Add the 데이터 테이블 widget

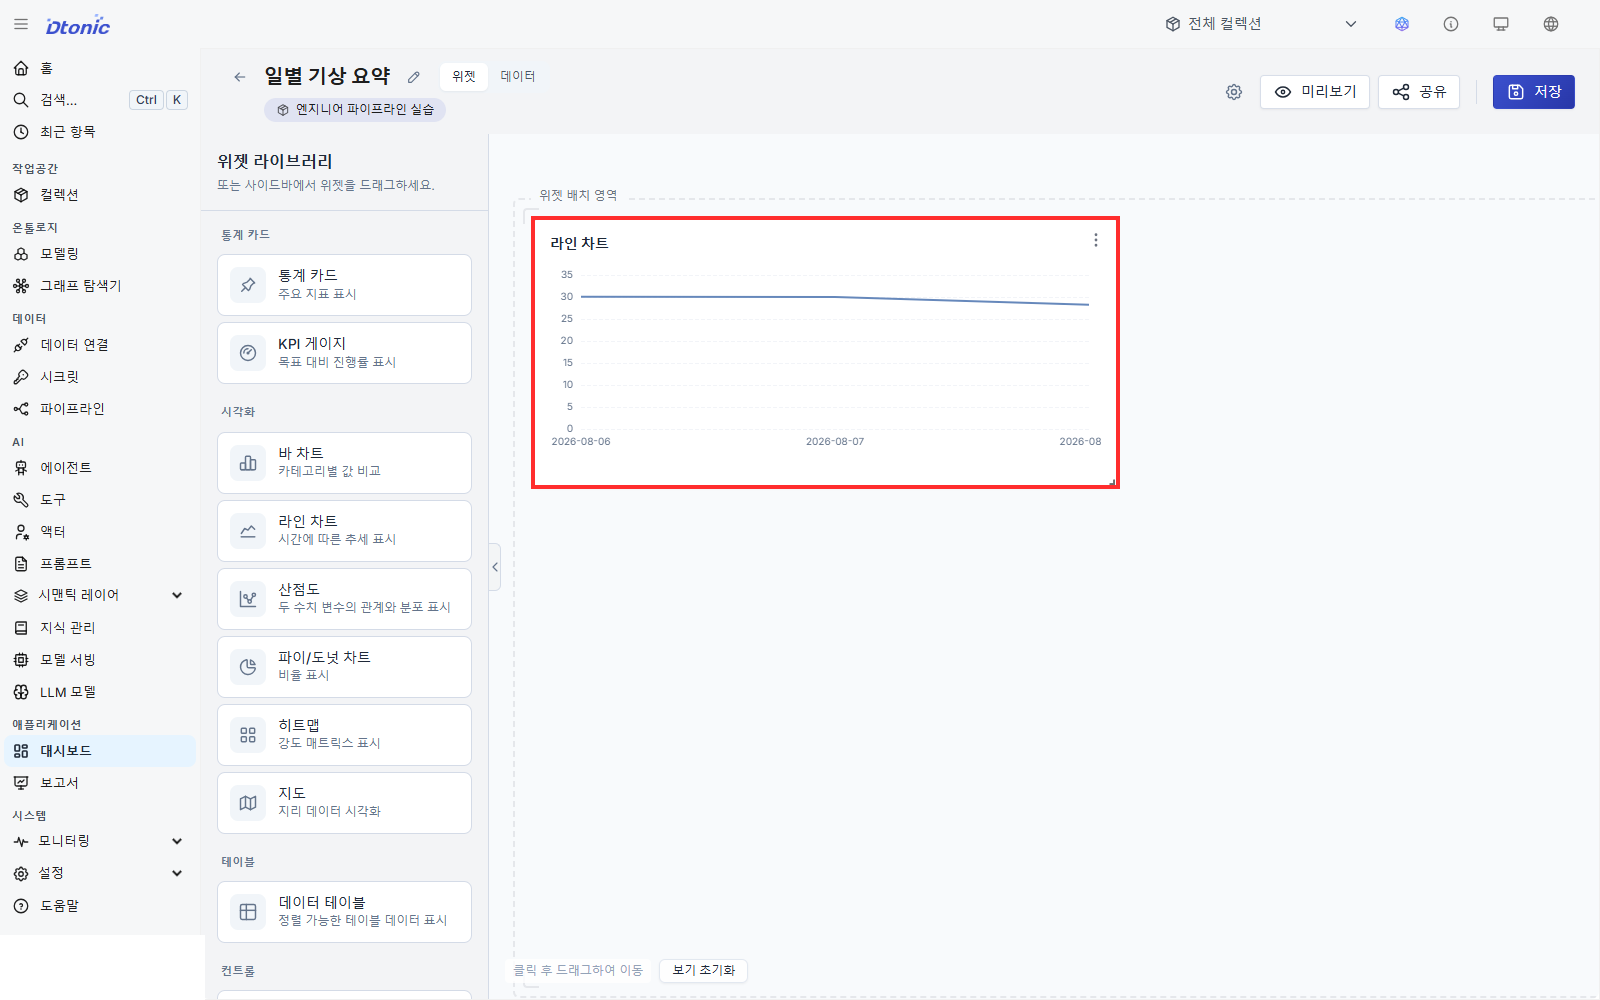click(x=344, y=912)
